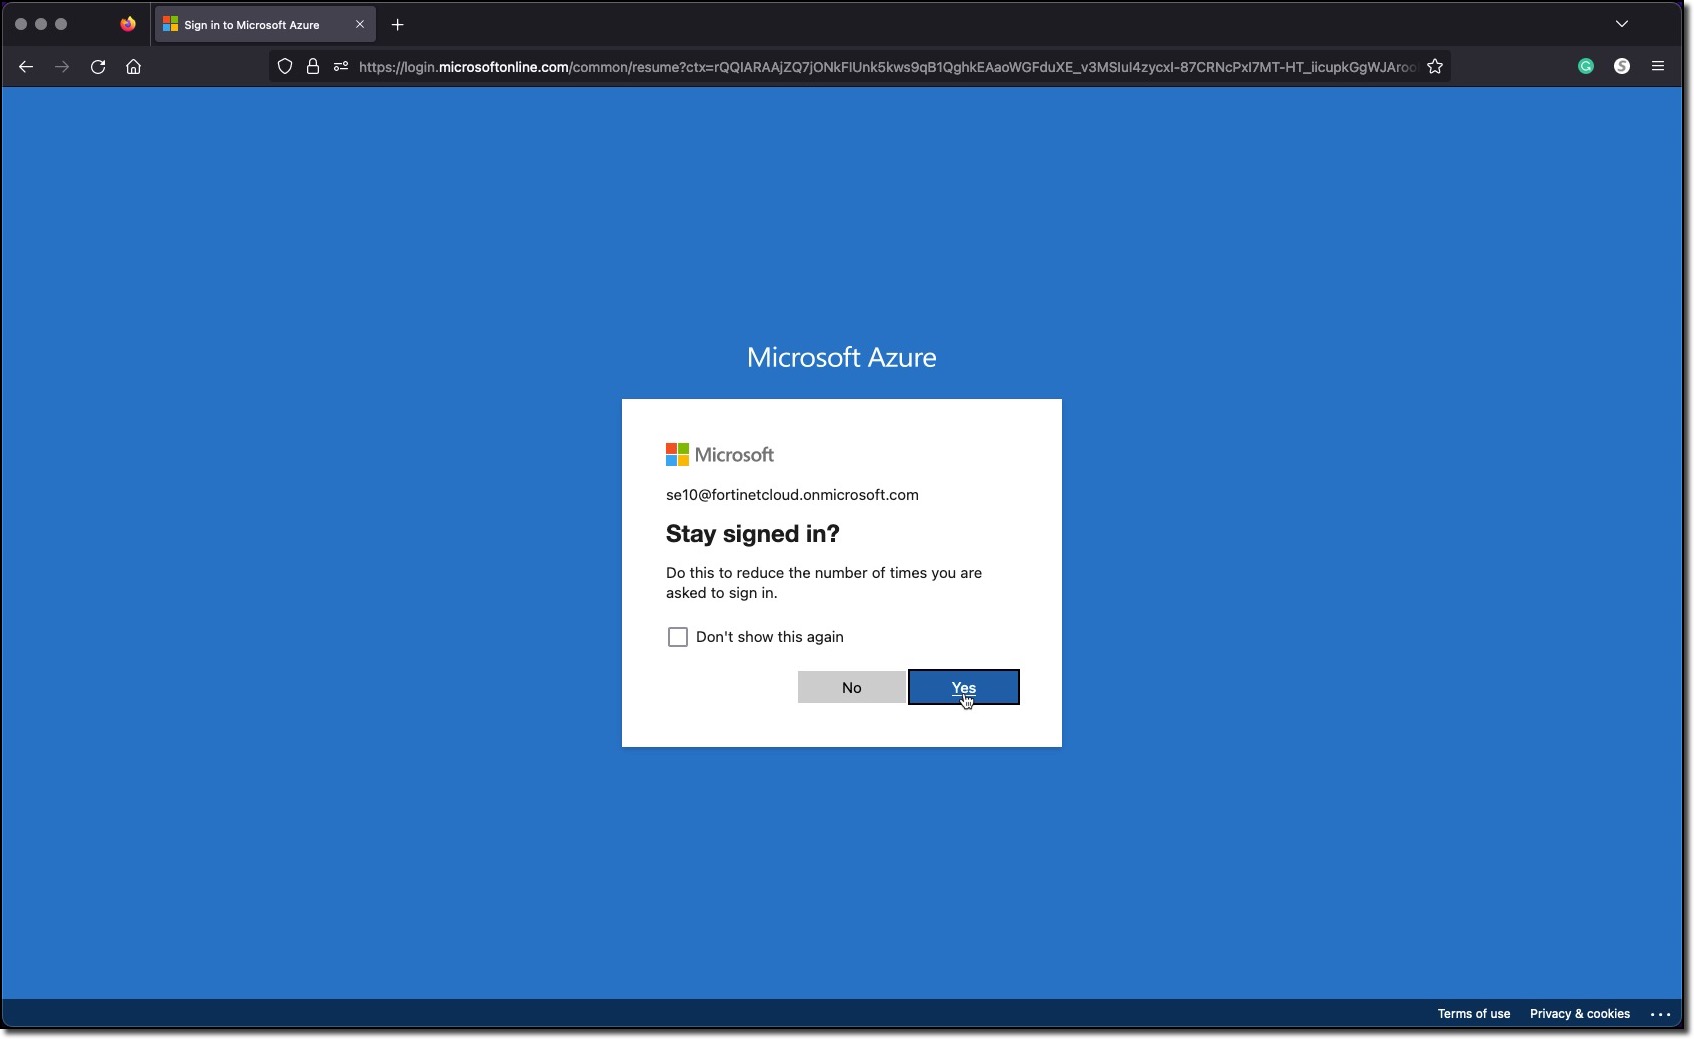
Task: Click the Microsoft logo in dialog
Action: 720,455
